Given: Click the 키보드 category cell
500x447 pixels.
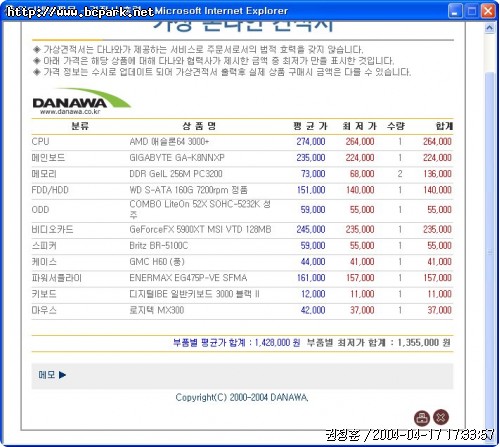Looking at the screenshot, I should (44, 294).
